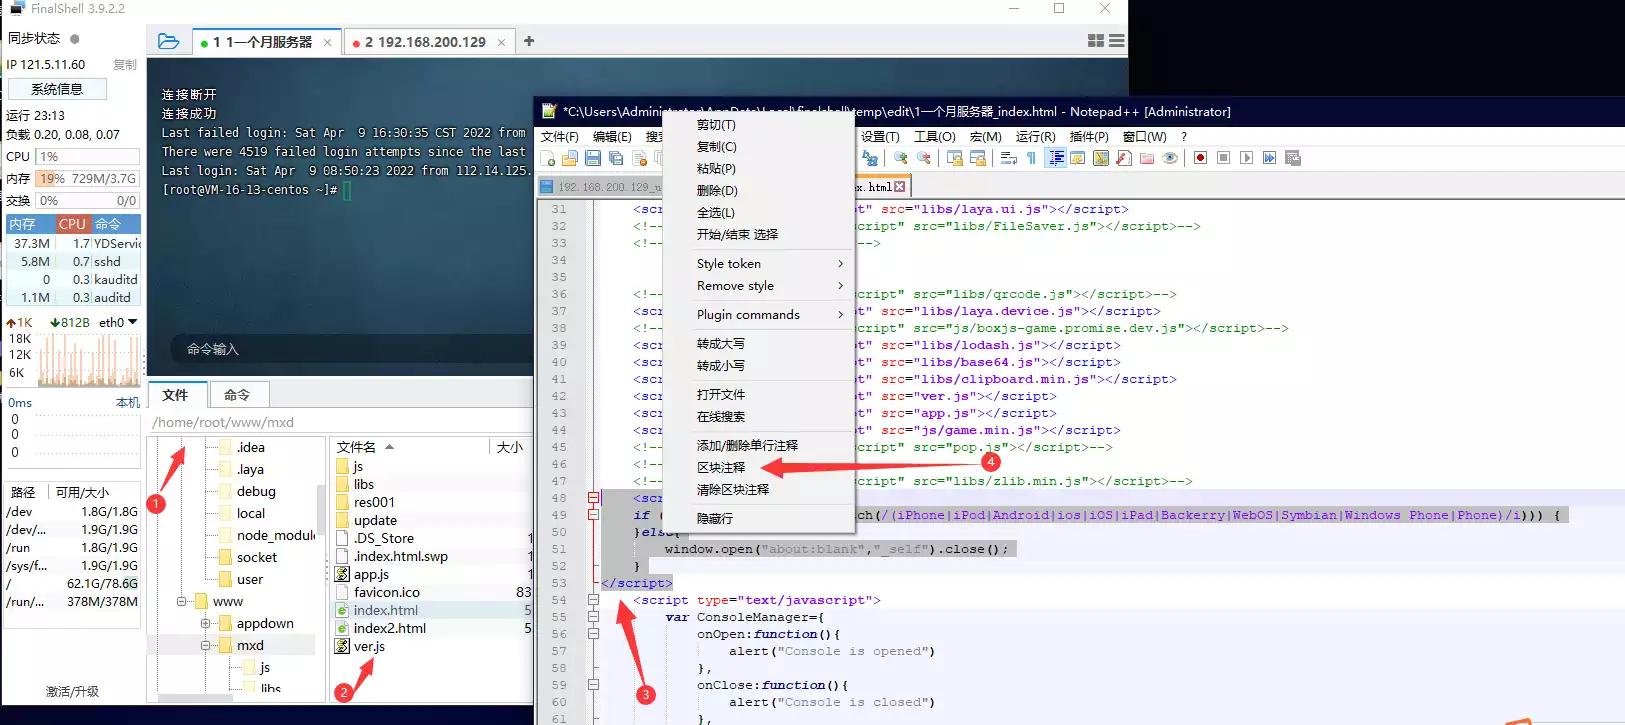Click the monitoring eye icon in toolbar
This screenshot has width=1625, height=725.
tap(1169, 158)
